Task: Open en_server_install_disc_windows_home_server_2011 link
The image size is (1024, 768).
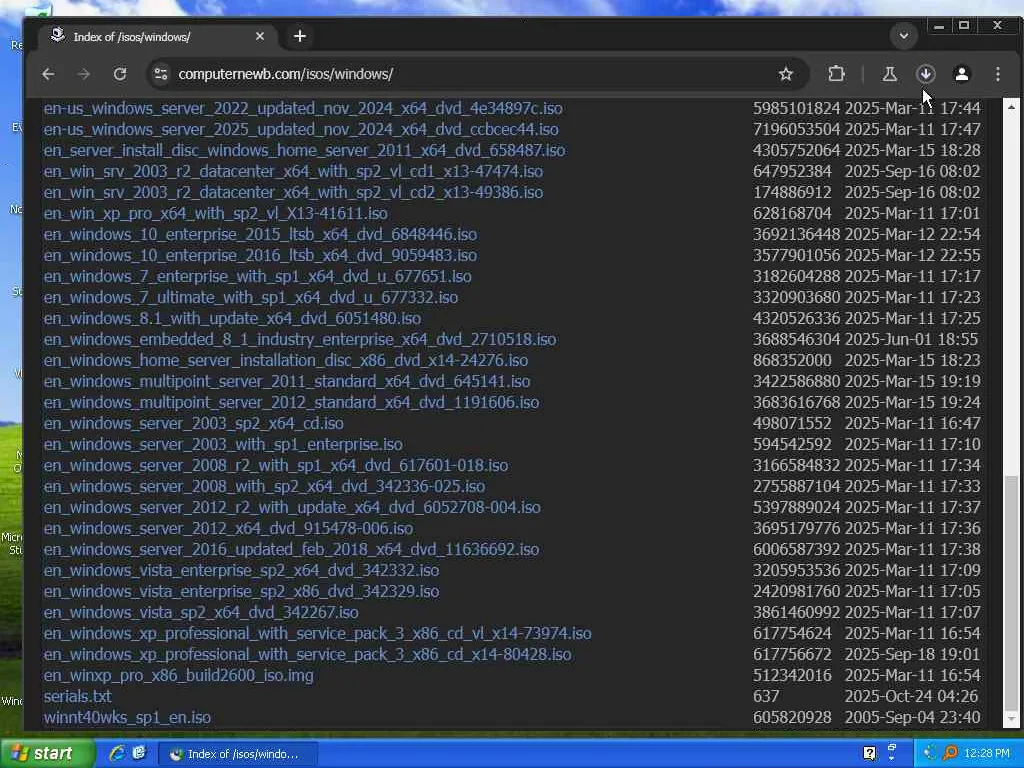Action: 304,150
